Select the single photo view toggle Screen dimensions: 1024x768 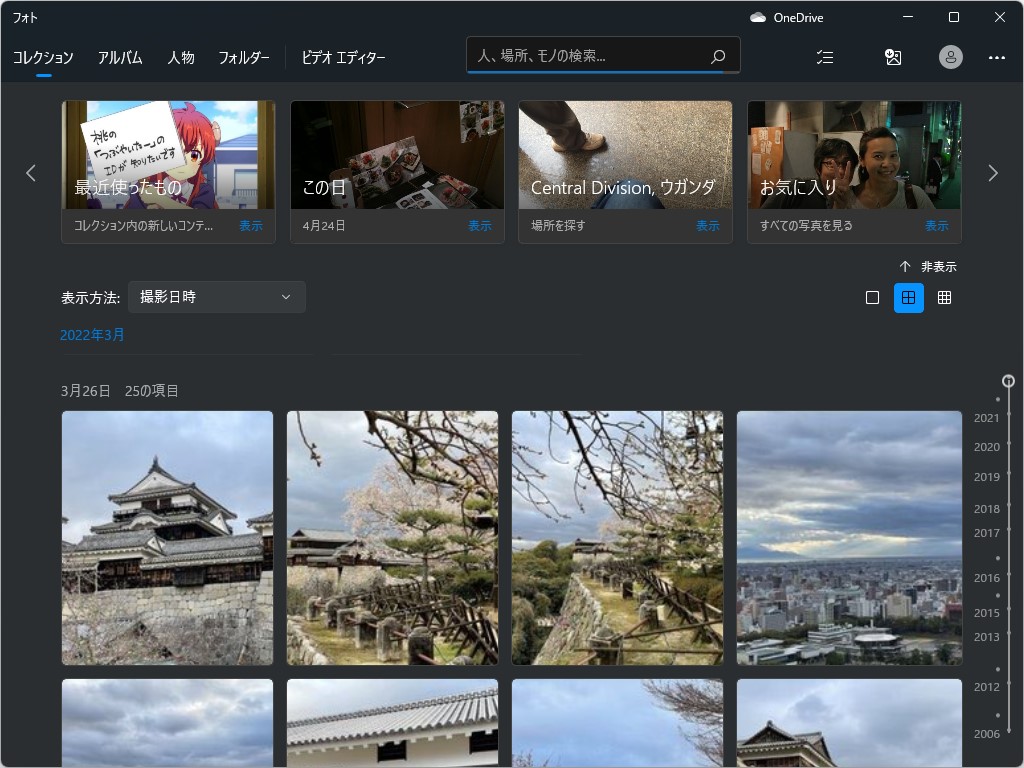[873, 297]
